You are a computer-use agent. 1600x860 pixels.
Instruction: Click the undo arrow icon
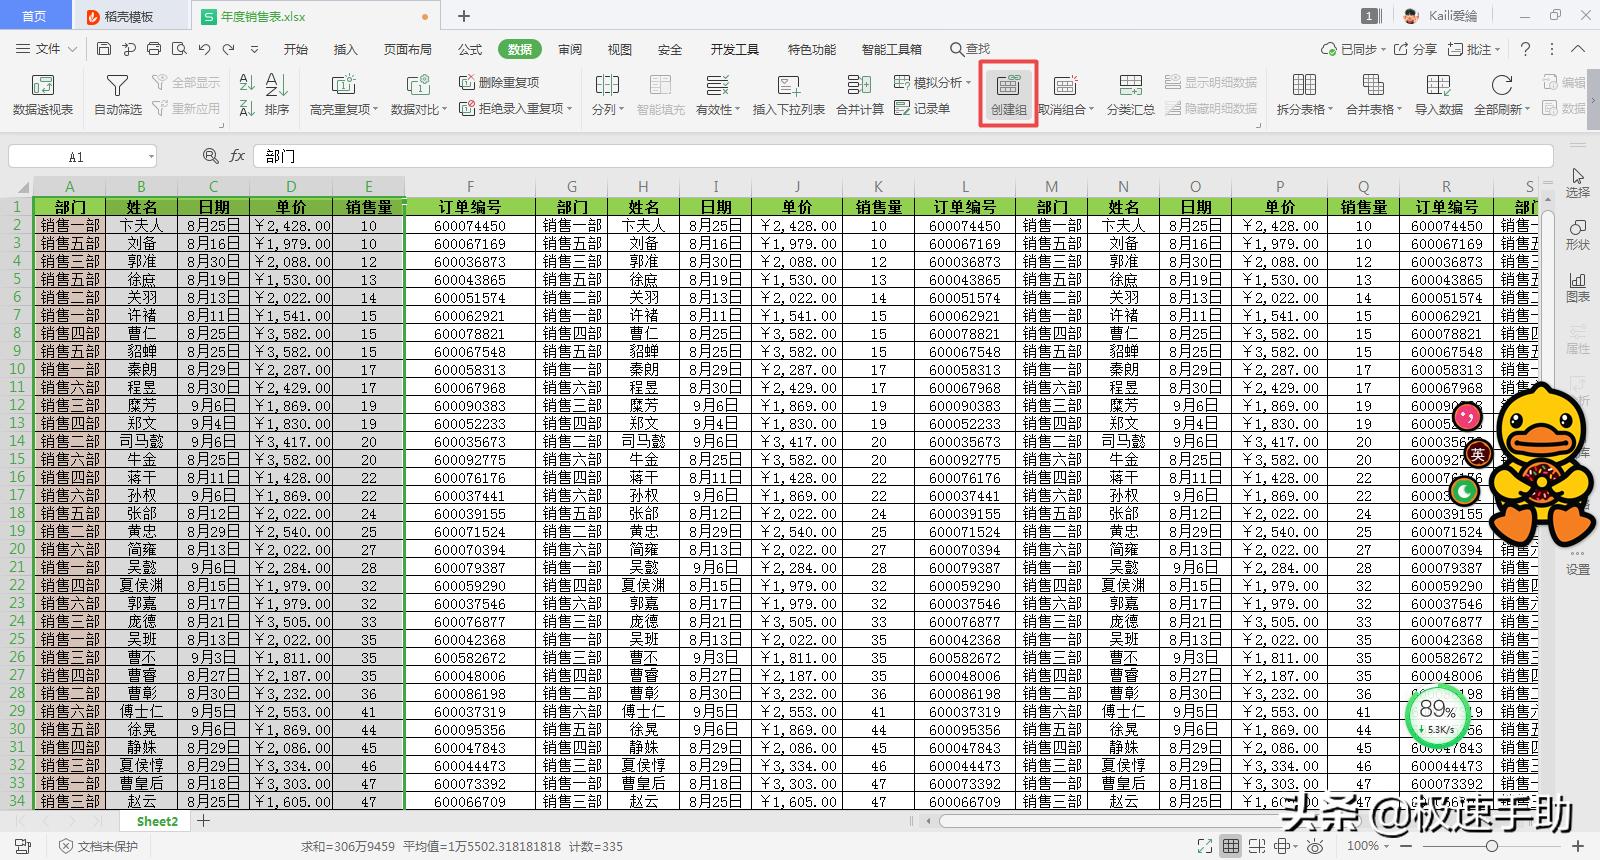pos(204,49)
